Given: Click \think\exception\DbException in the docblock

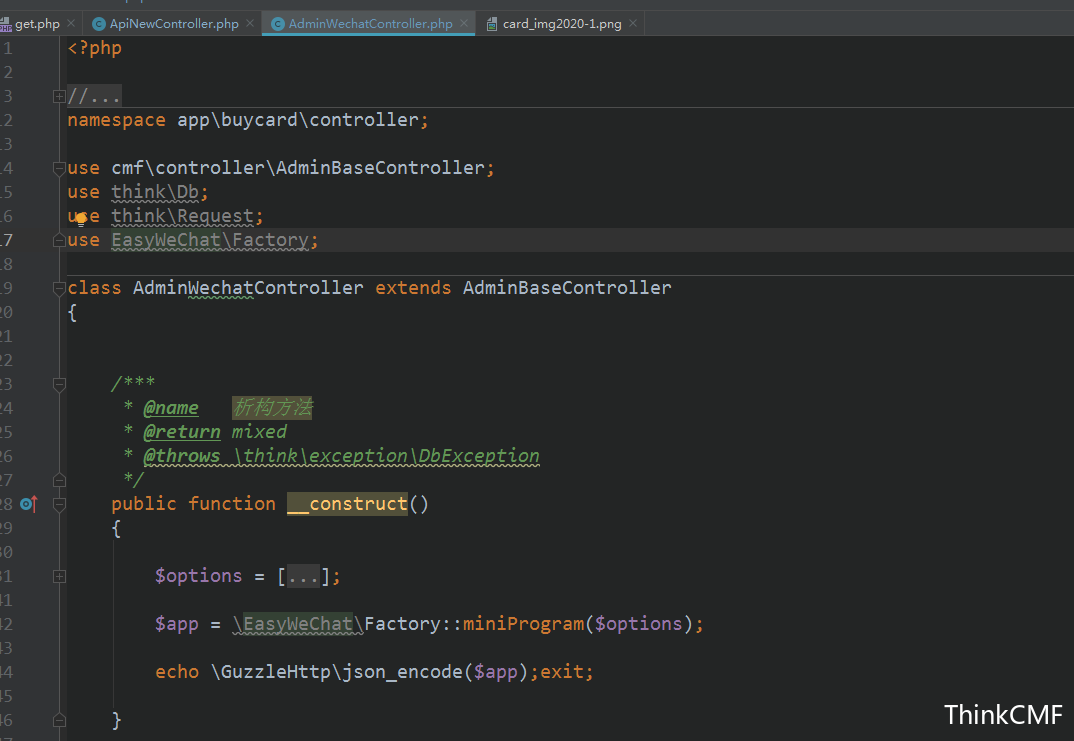Looking at the screenshot, I should [x=386, y=456].
